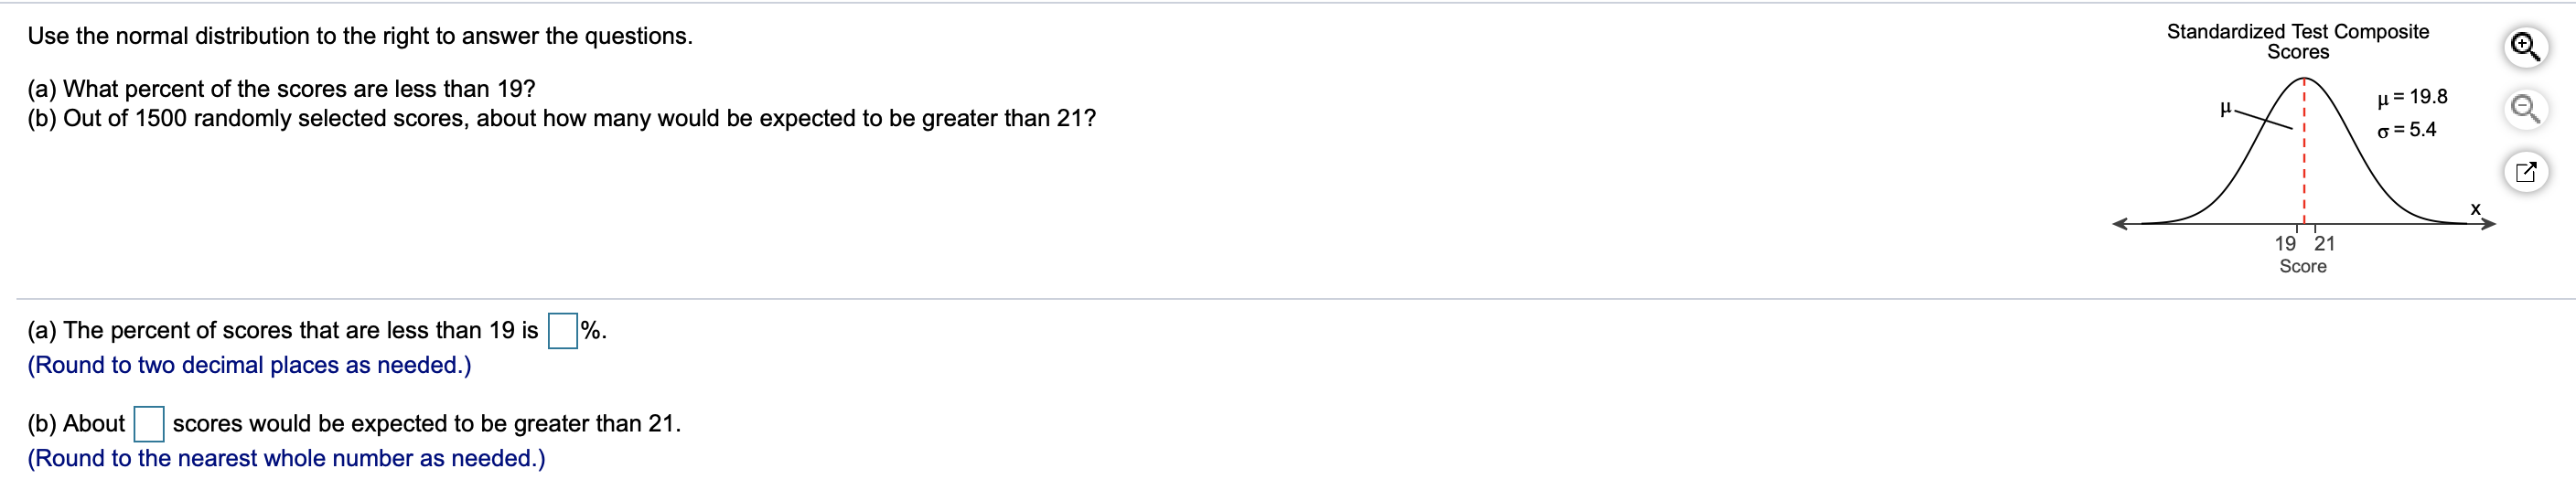
Task: Click the 'Use the normal distribution' instruction
Action: tap(360, 36)
